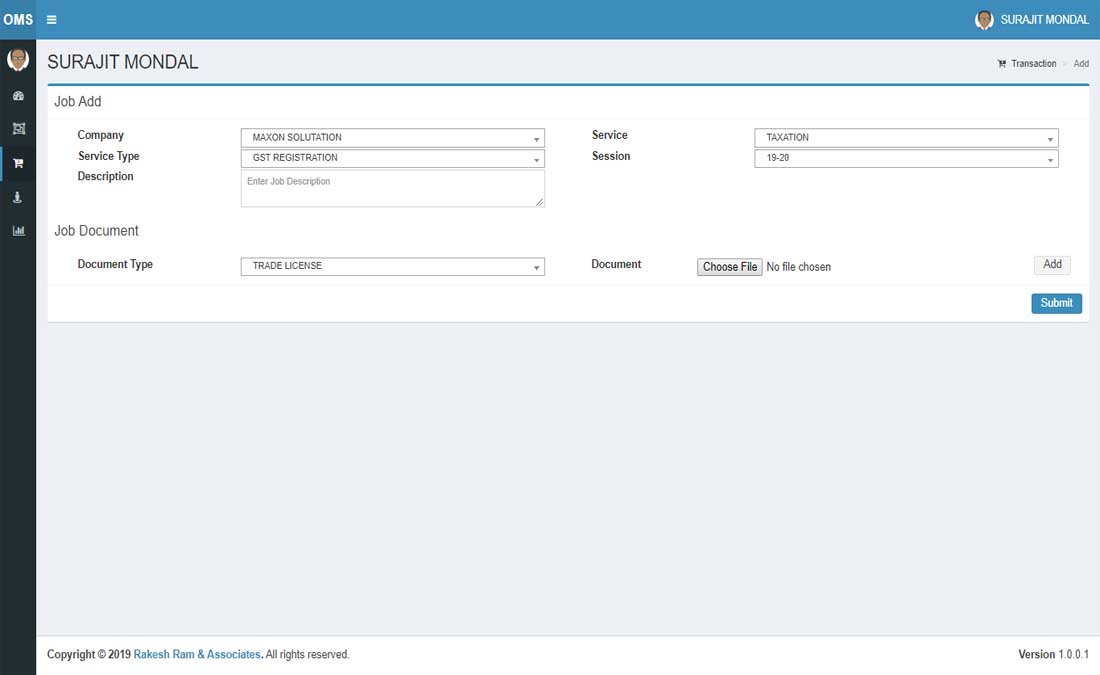Toggle the hamburger sidebar menu
The width and height of the screenshot is (1100, 675).
point(52,20)
